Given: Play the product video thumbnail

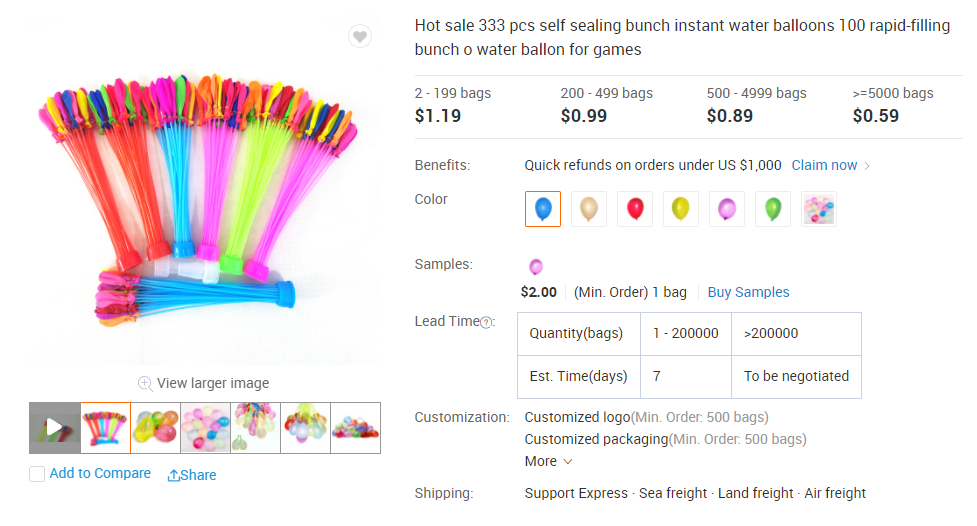Looking at the screenshot, I should coord(54,428).
